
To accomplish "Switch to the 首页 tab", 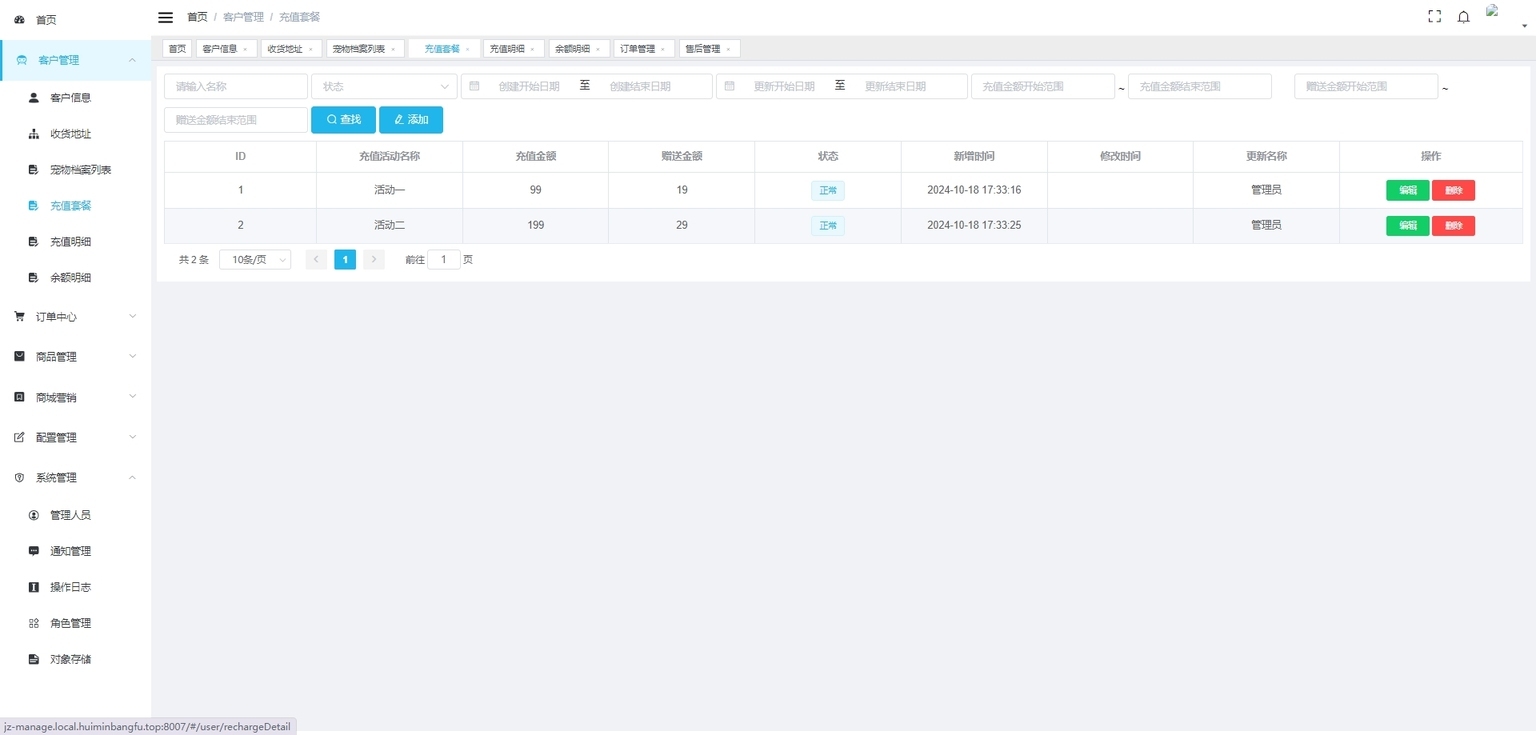I will tap(177, 49).
